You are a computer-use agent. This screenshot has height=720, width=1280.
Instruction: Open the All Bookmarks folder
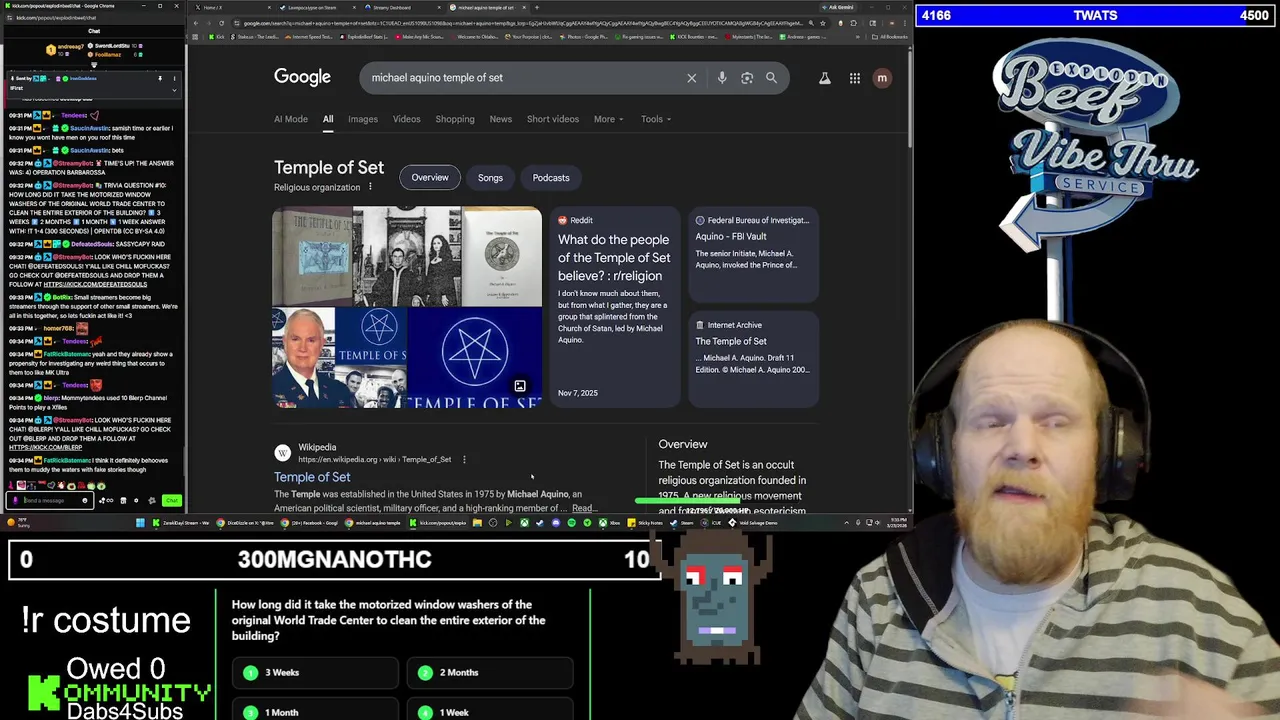tap(890, 37)
